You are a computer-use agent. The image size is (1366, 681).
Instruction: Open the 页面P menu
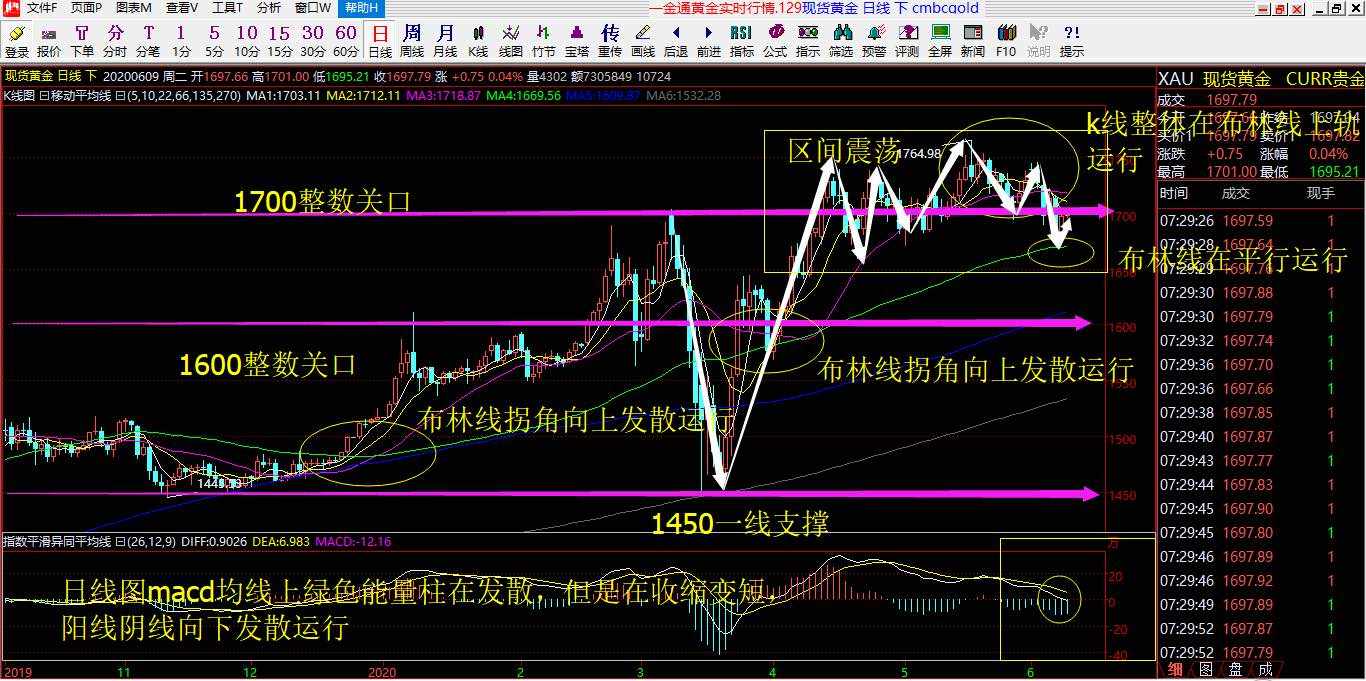click(86, 8)
